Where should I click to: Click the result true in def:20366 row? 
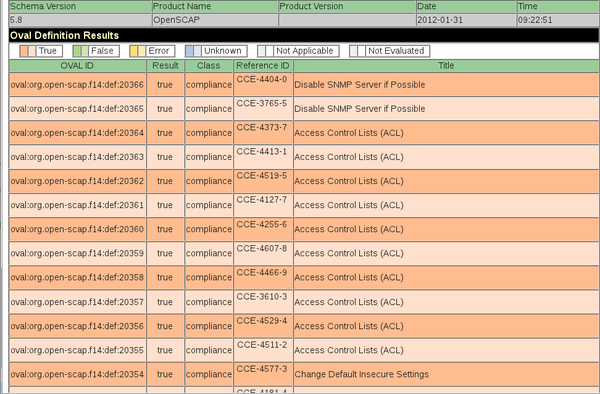[x=165, y=85]
